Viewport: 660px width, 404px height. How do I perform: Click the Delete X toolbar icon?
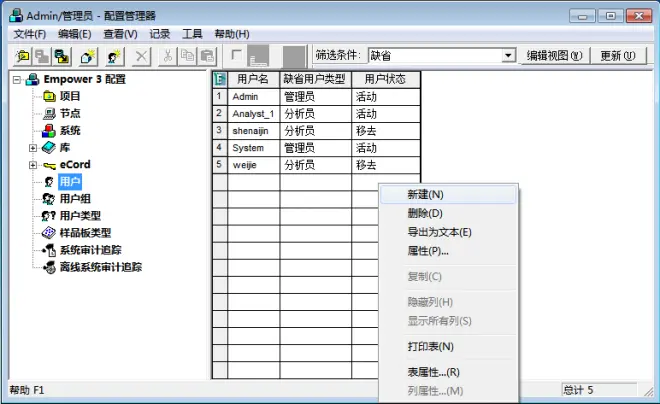tap(141, 56)
